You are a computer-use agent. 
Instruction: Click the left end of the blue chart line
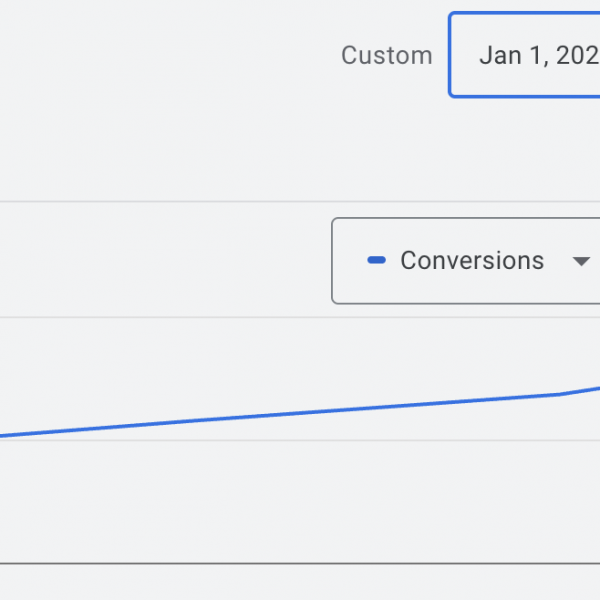click(x=4, y=435)
